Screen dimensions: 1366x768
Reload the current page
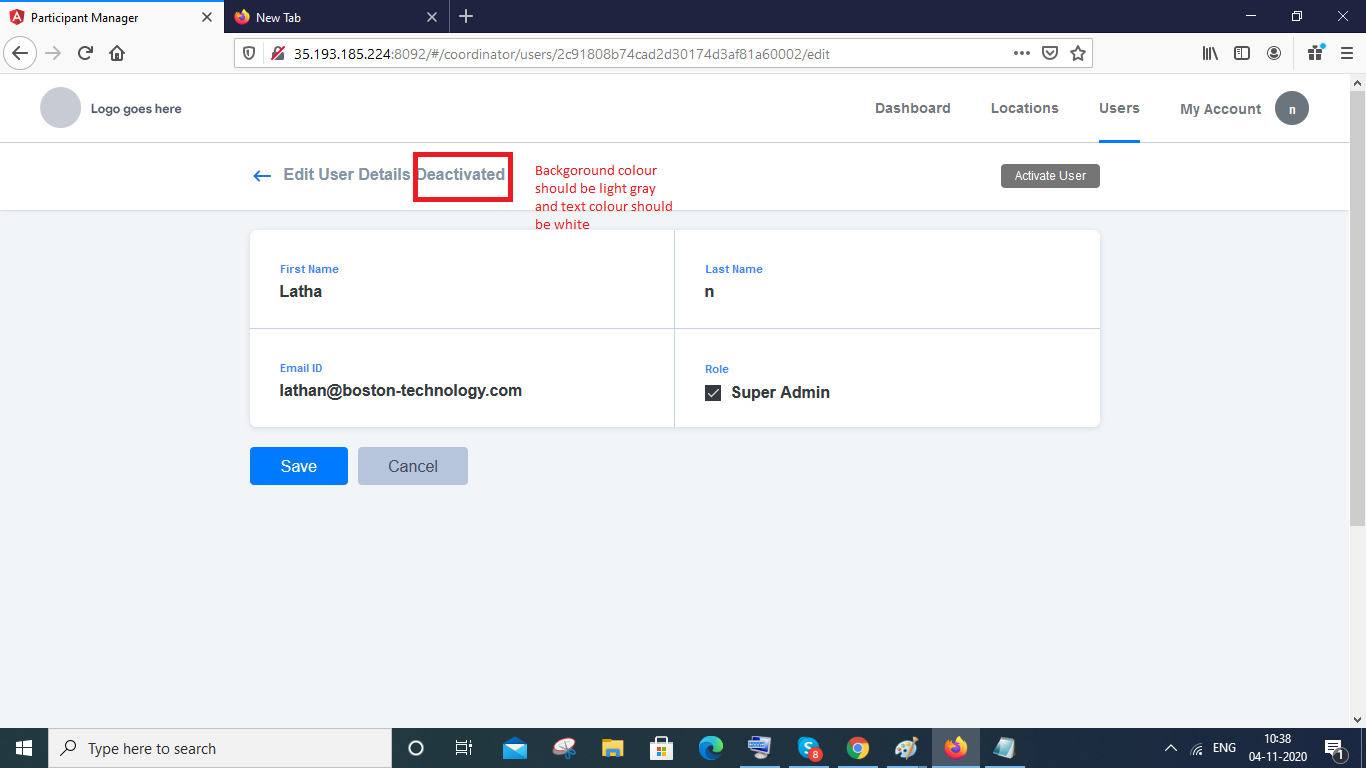(84, 53)
